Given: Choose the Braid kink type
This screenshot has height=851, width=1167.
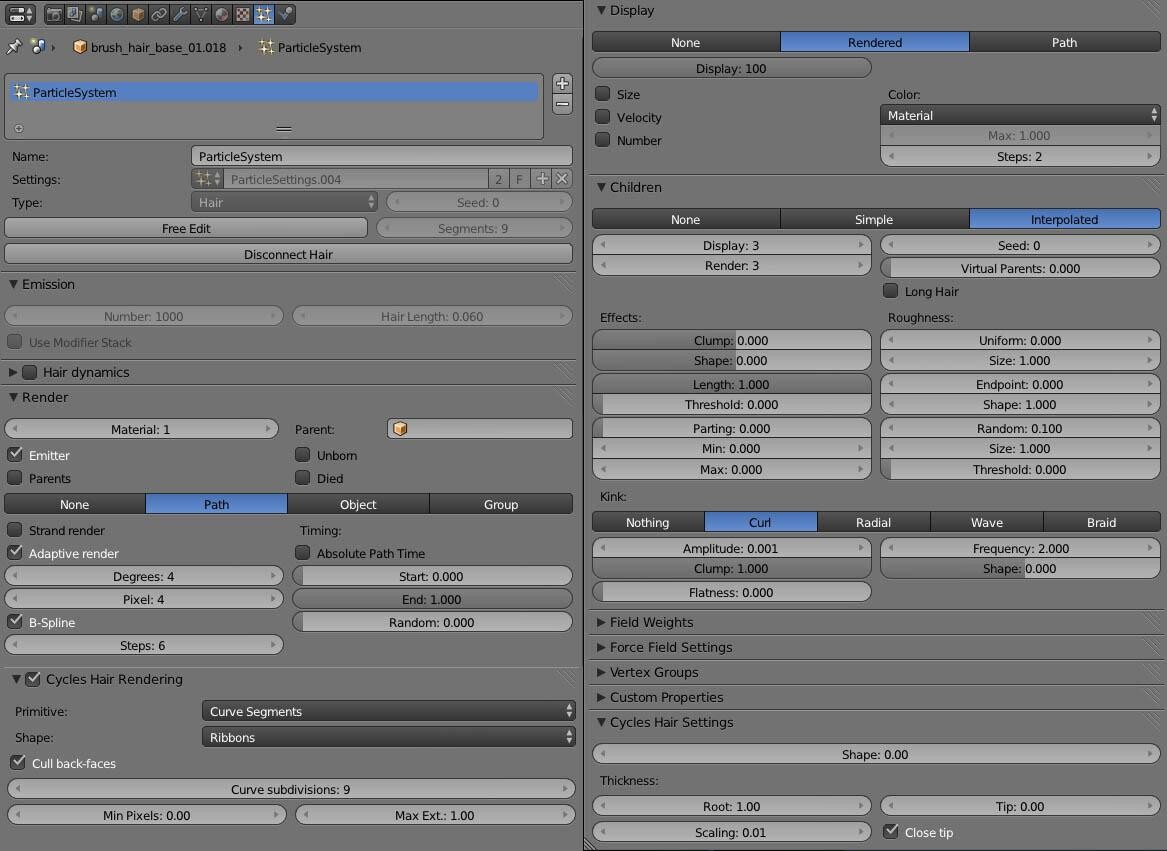Looking at the screenshot, I should tap(1102, 523).
